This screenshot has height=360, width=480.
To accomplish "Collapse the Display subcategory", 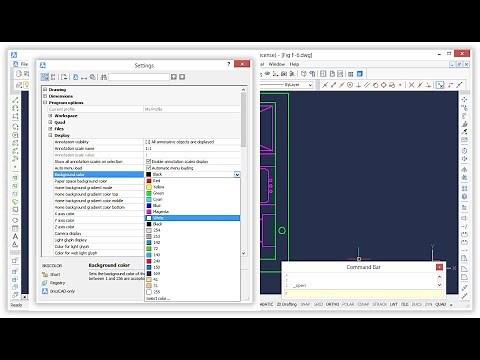I will 50,135.
